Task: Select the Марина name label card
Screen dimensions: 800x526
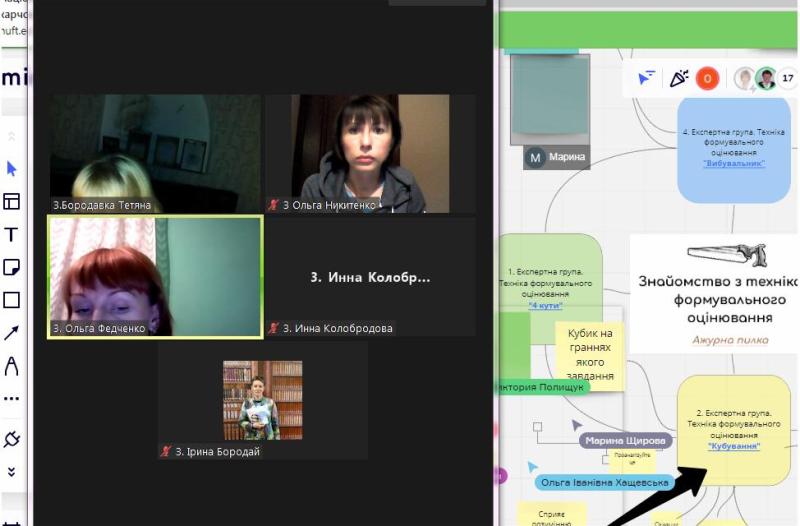Action: click(557, 157)
